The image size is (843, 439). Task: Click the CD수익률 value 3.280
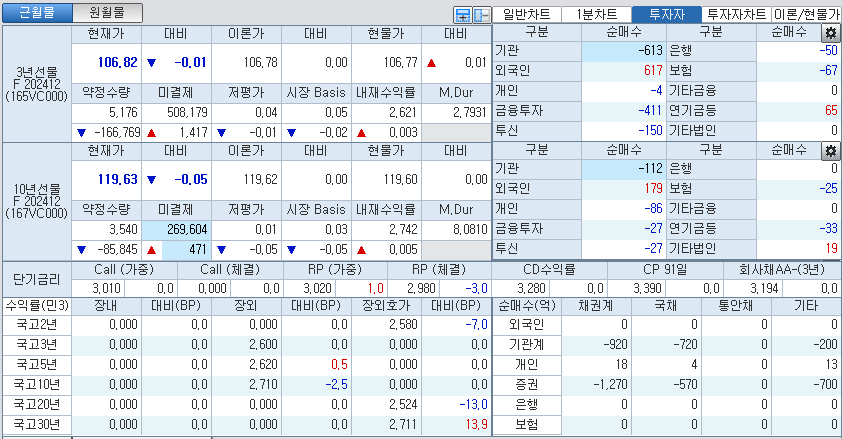click(531, 289)
